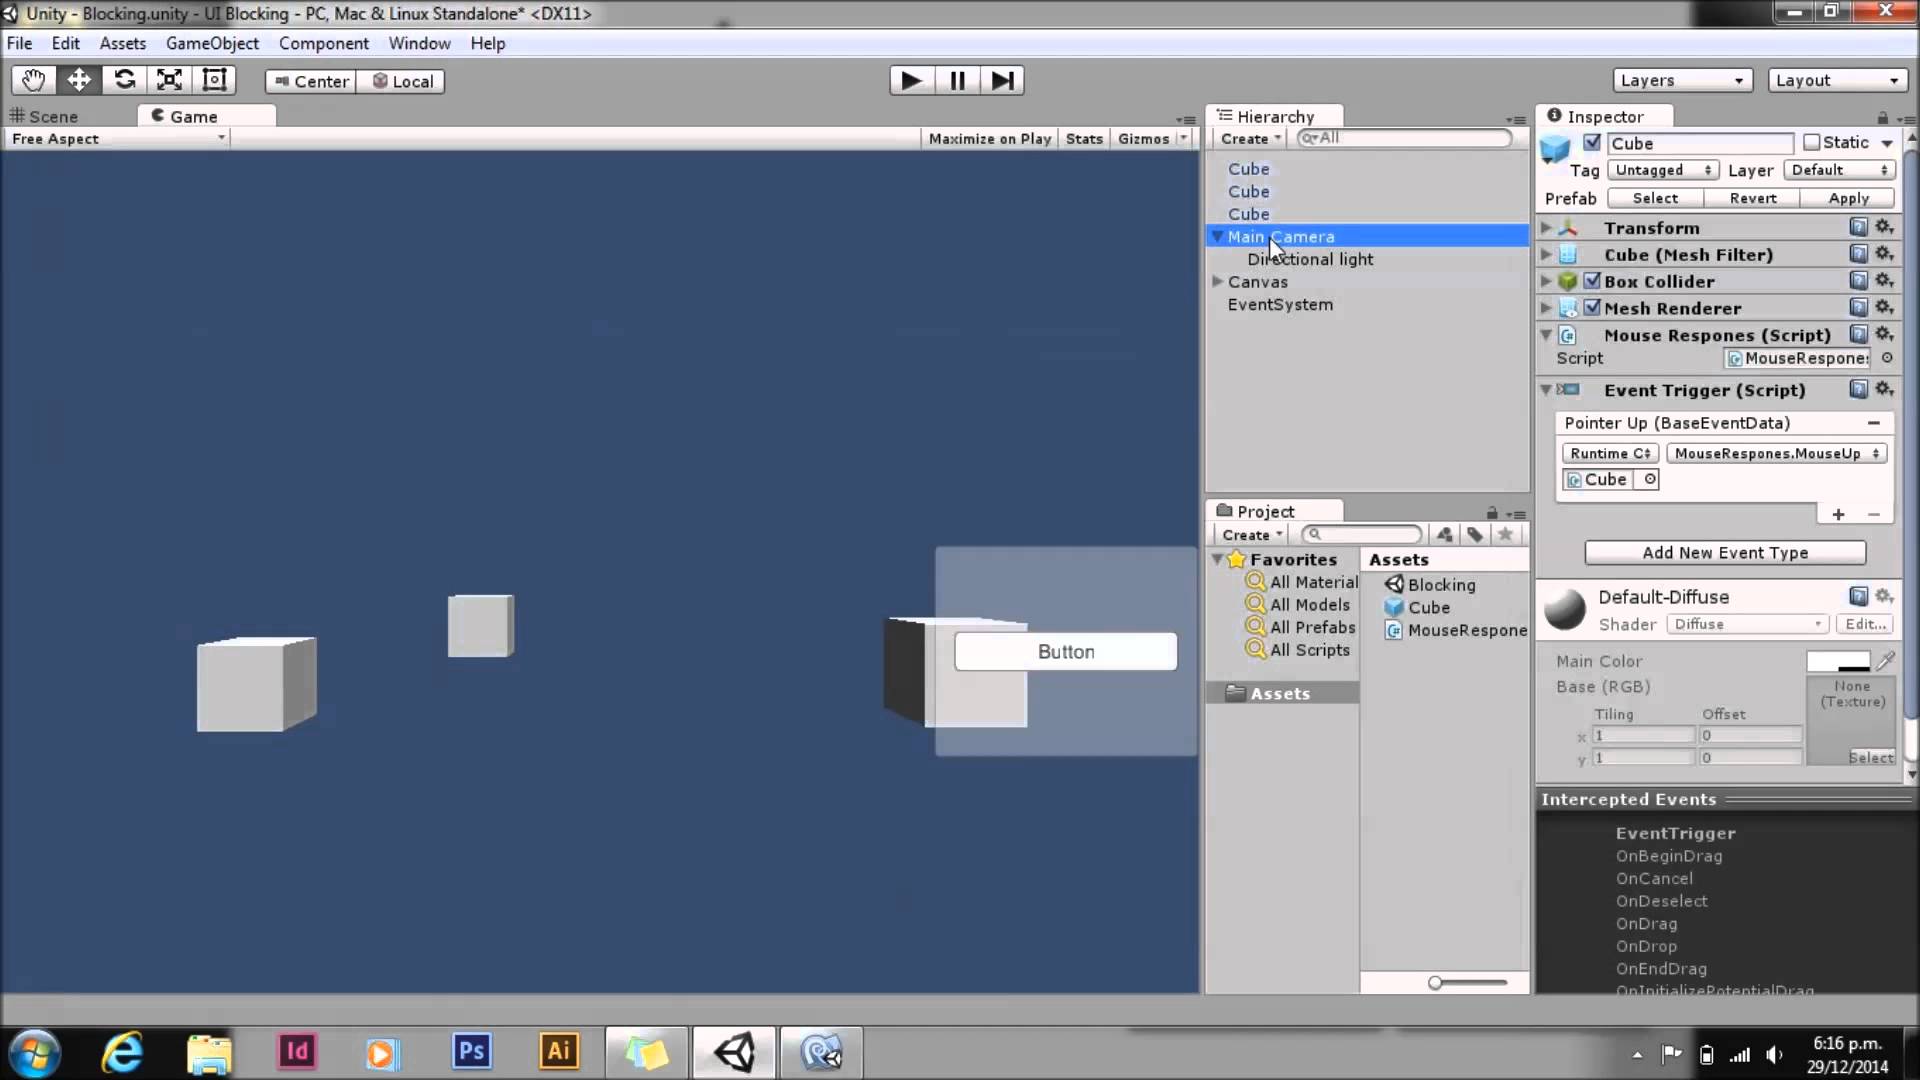Open the Default layer dropdown
The width and height of the screenshot is (1920, 1080).
[1839, 170]
